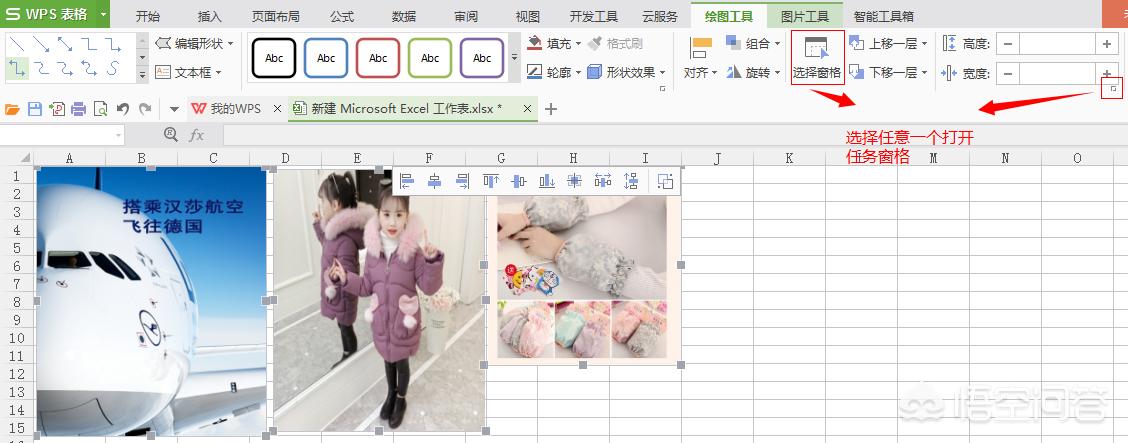This screenshot has width=1128, height=443.
Task: Open the WPS 表格 application menu arrow
Action: 104,14
